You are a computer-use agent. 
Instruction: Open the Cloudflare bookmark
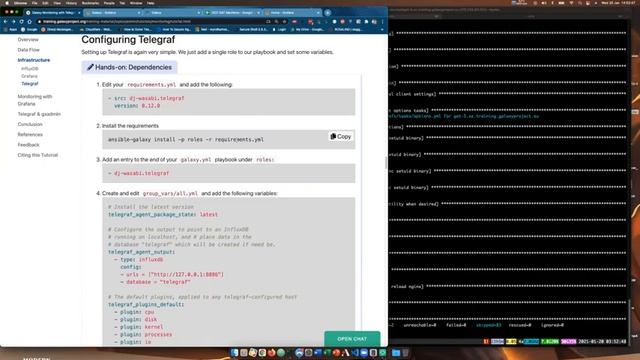click(x=96, y=29)
